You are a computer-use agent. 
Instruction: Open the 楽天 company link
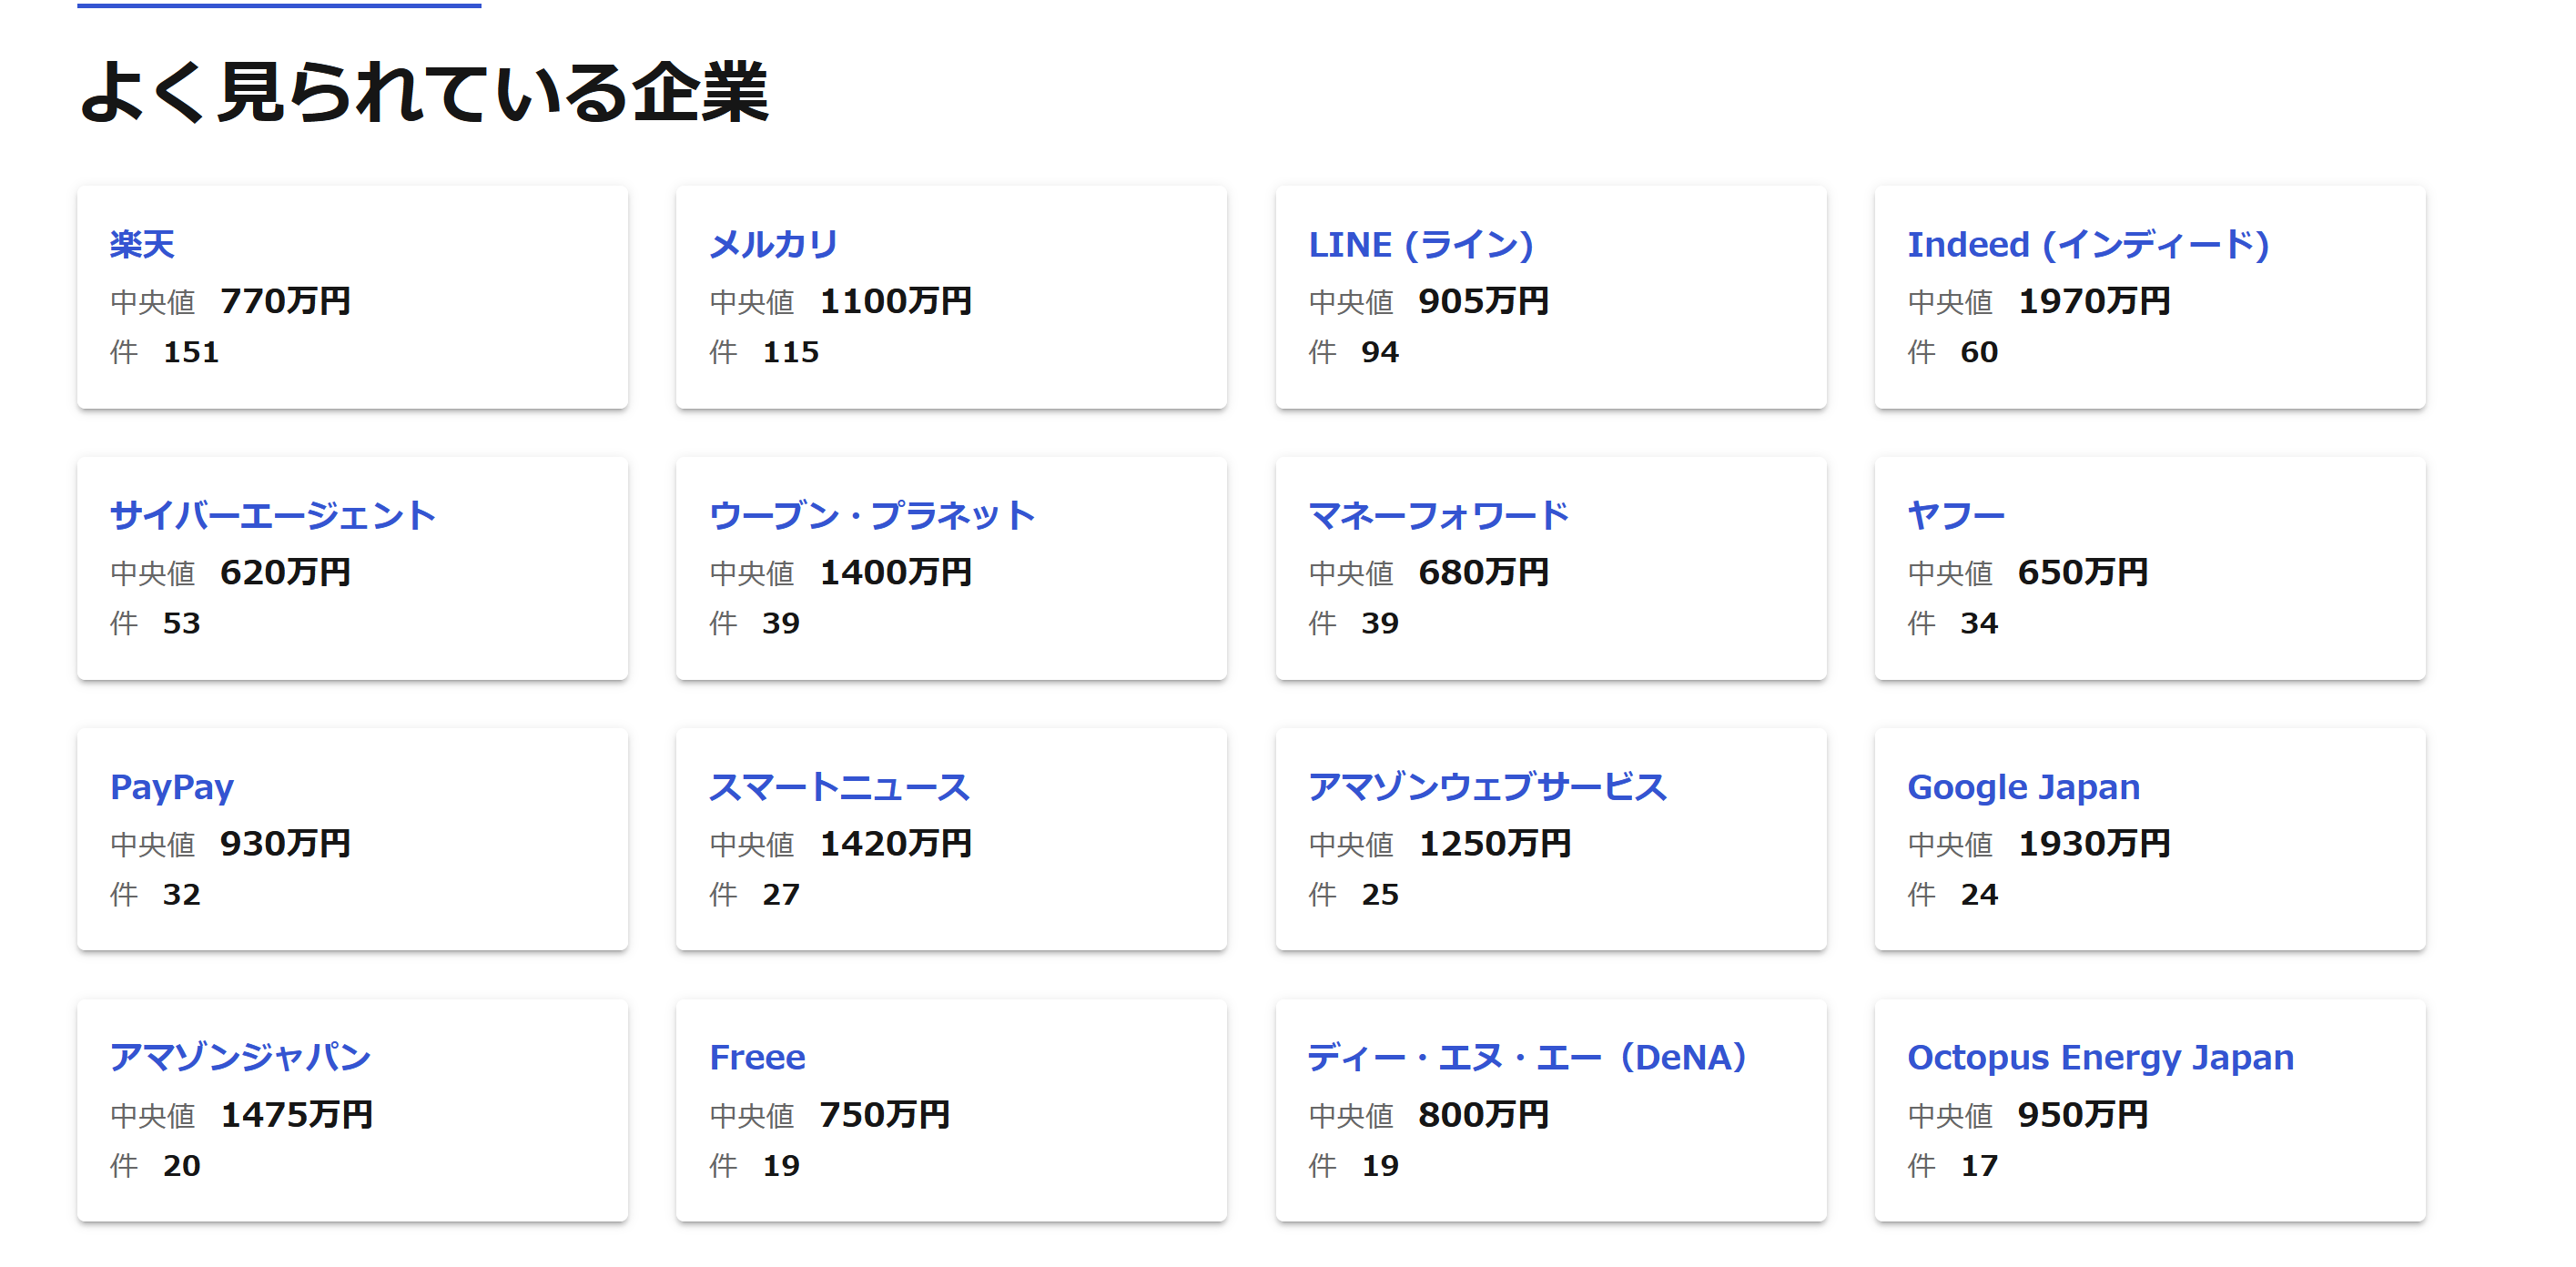[x=142, y=245]
